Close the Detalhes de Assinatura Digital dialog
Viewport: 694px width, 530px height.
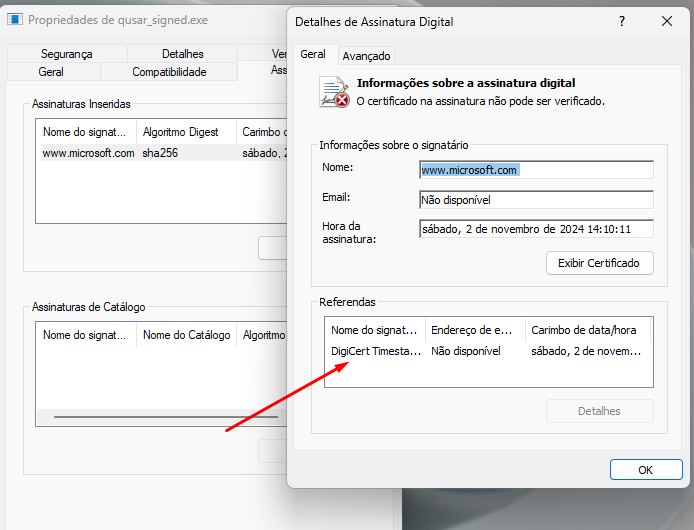click(667, 21)
